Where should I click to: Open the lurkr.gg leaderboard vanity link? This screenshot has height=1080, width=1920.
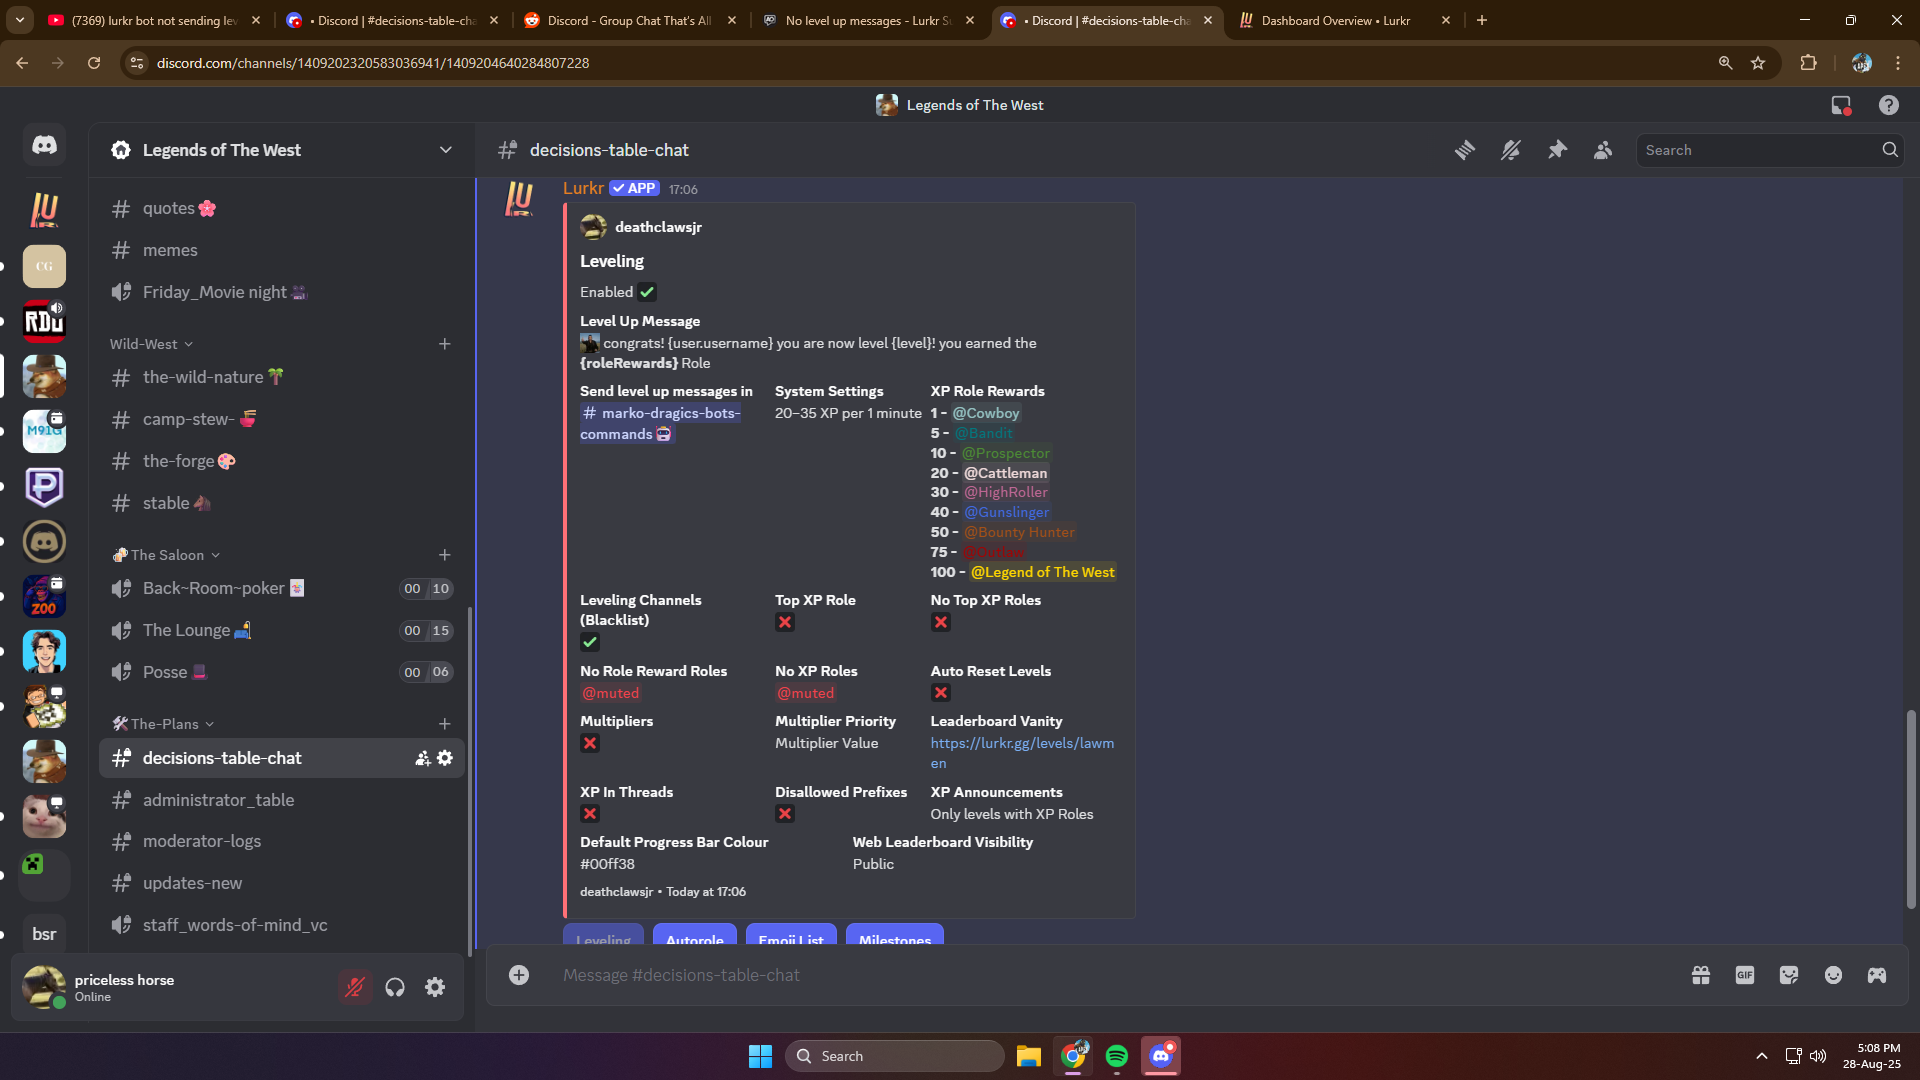point(1021,743)
